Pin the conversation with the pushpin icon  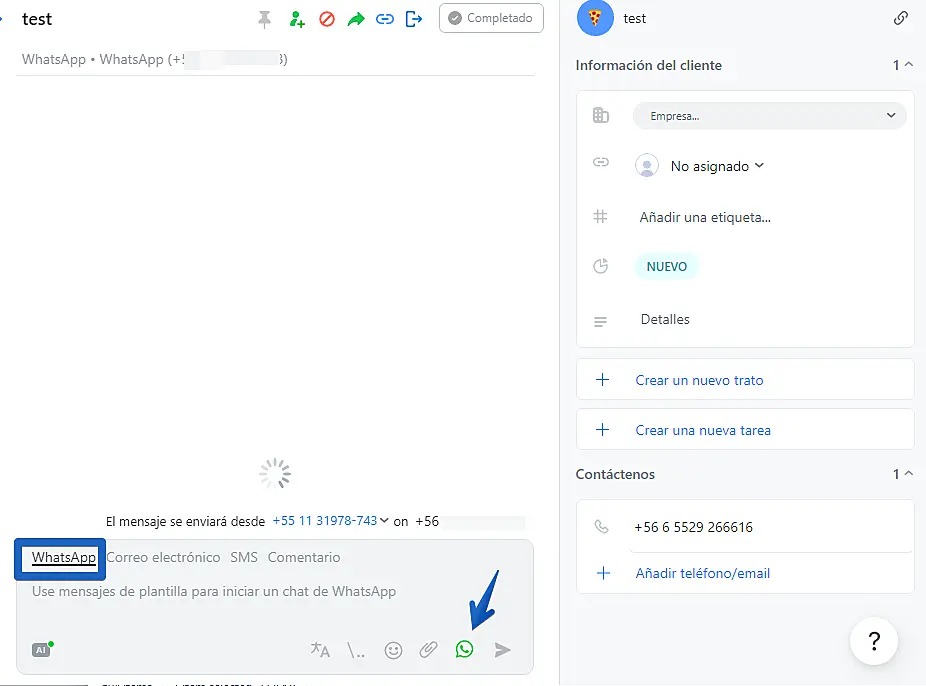(x=264, y=19)
